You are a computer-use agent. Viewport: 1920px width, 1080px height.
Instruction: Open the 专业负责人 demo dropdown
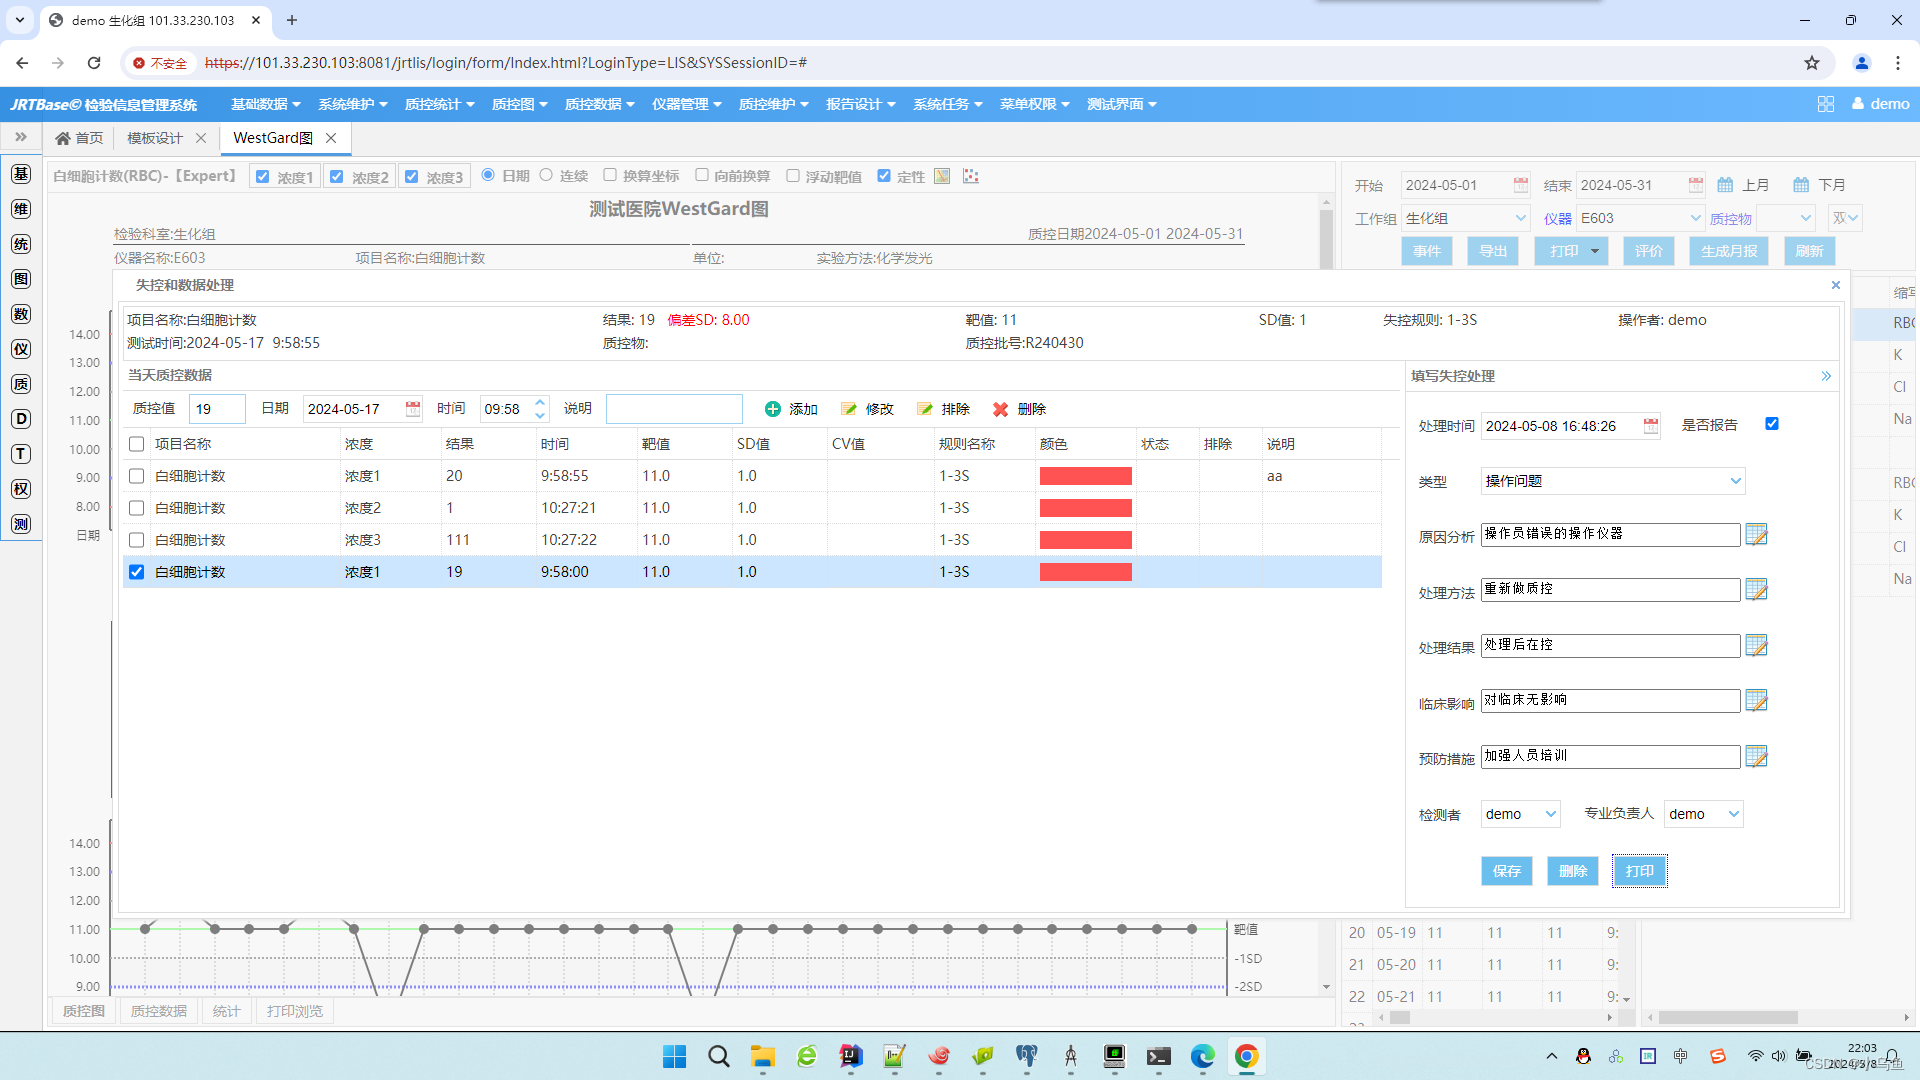[1703, 814]
